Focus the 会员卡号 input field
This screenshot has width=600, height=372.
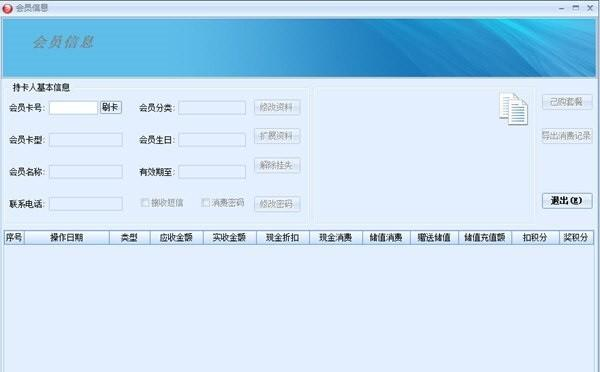[73, 108]
